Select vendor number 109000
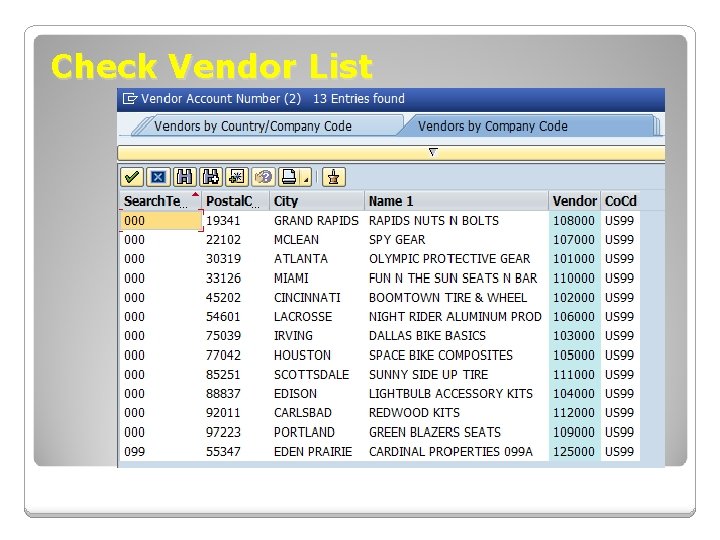This screenshot has height=540, width=720. [574, 433]
